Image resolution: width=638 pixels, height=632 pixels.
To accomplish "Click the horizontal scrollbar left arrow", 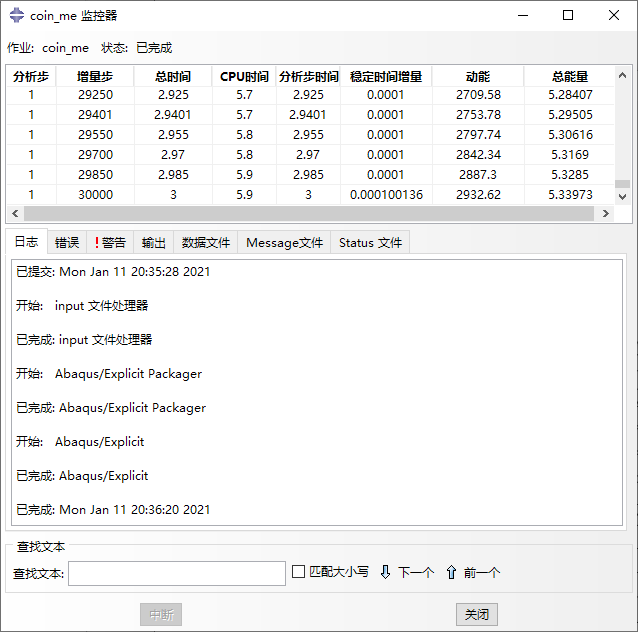I will point(15,213).
